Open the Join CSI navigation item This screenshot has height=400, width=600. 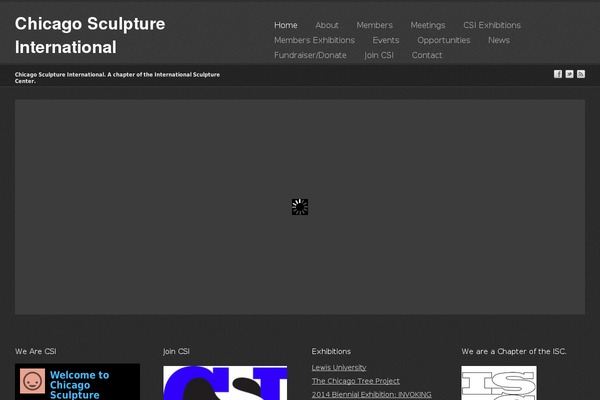click(x=379, y=55)
